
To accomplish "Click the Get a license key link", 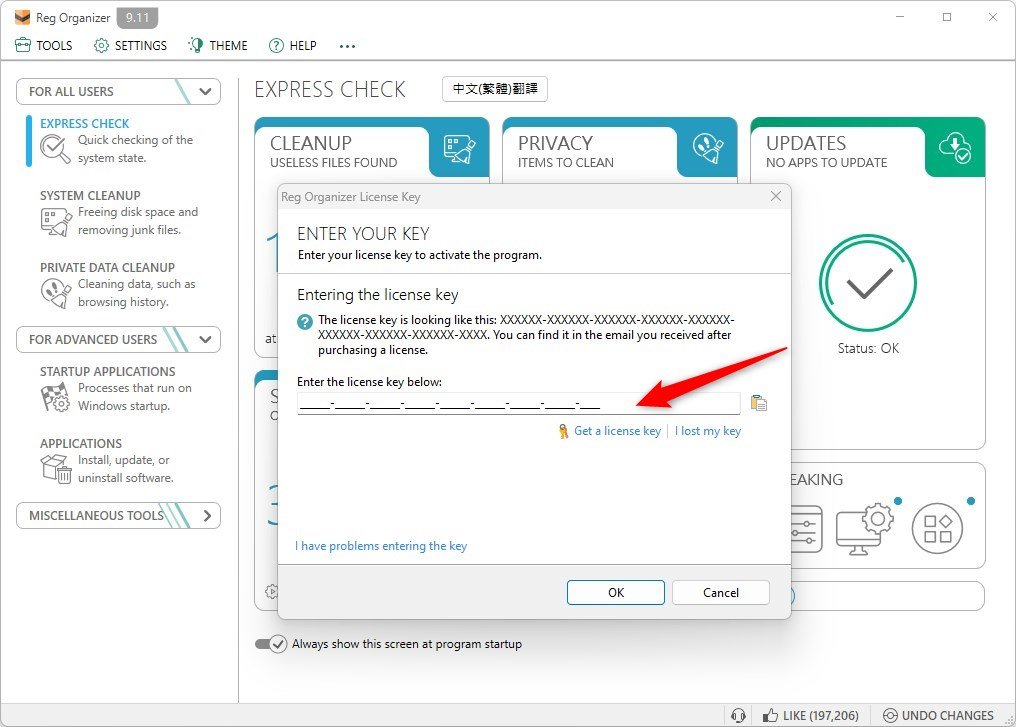I will pyautogui.click(x=618, y=431).
